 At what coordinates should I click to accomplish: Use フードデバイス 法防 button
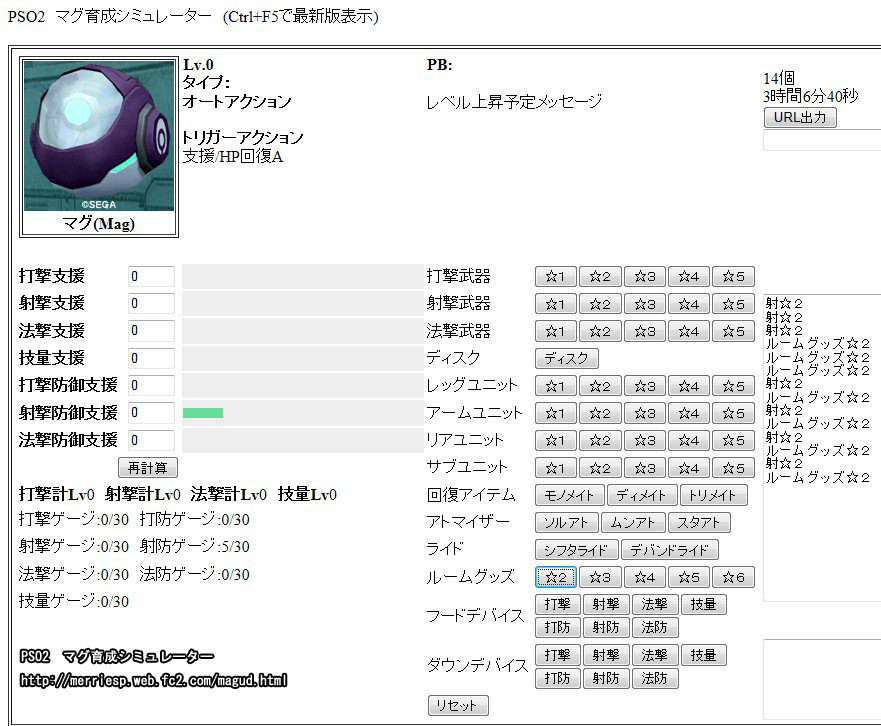tap(655, 627)
